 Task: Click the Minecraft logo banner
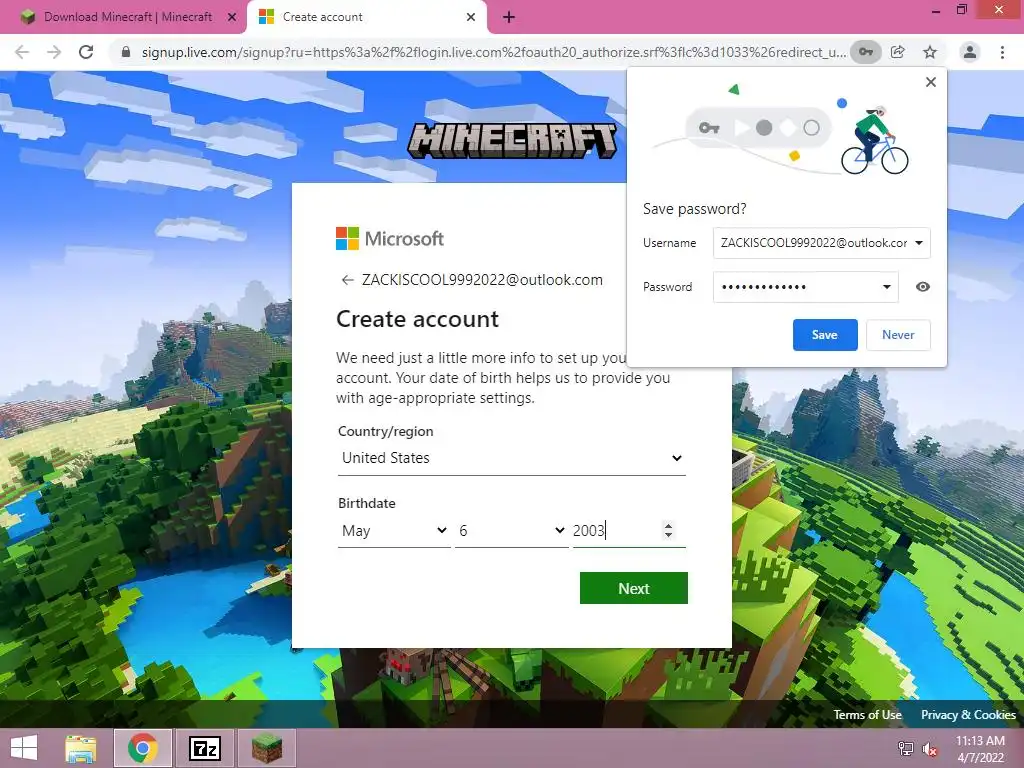(x=512, y=140)
